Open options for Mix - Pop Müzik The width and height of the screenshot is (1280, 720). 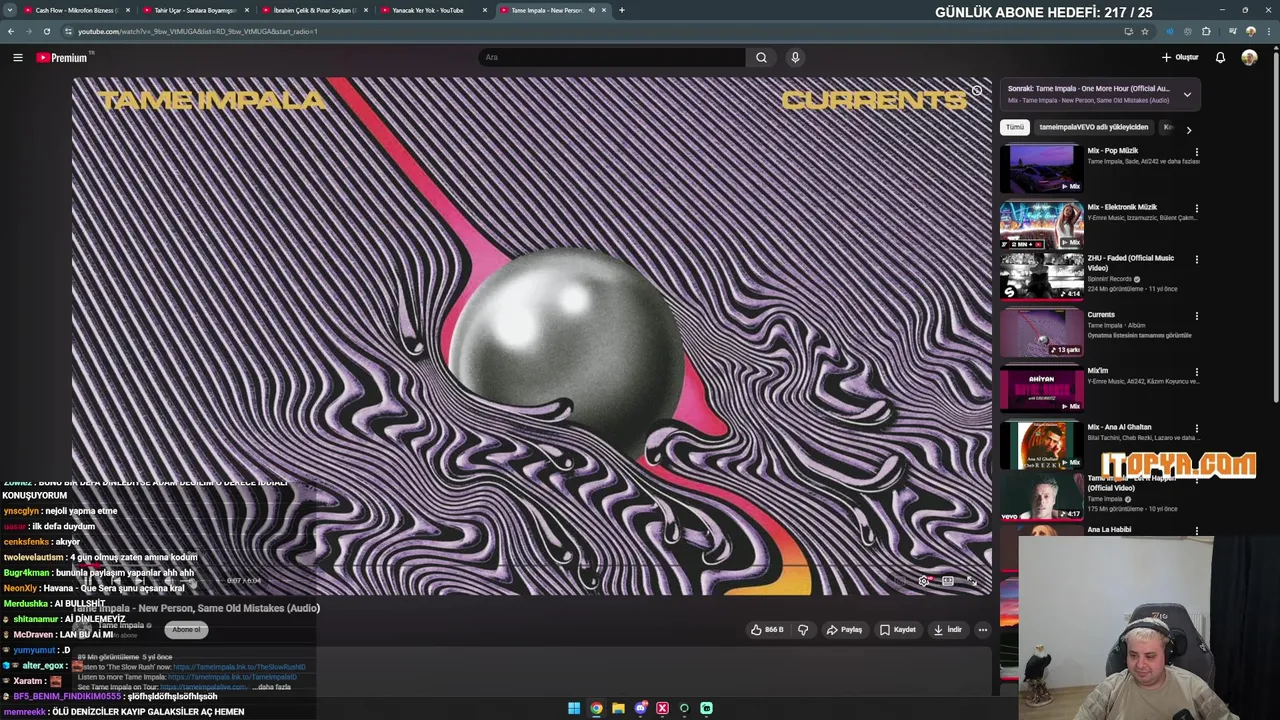1196,153
